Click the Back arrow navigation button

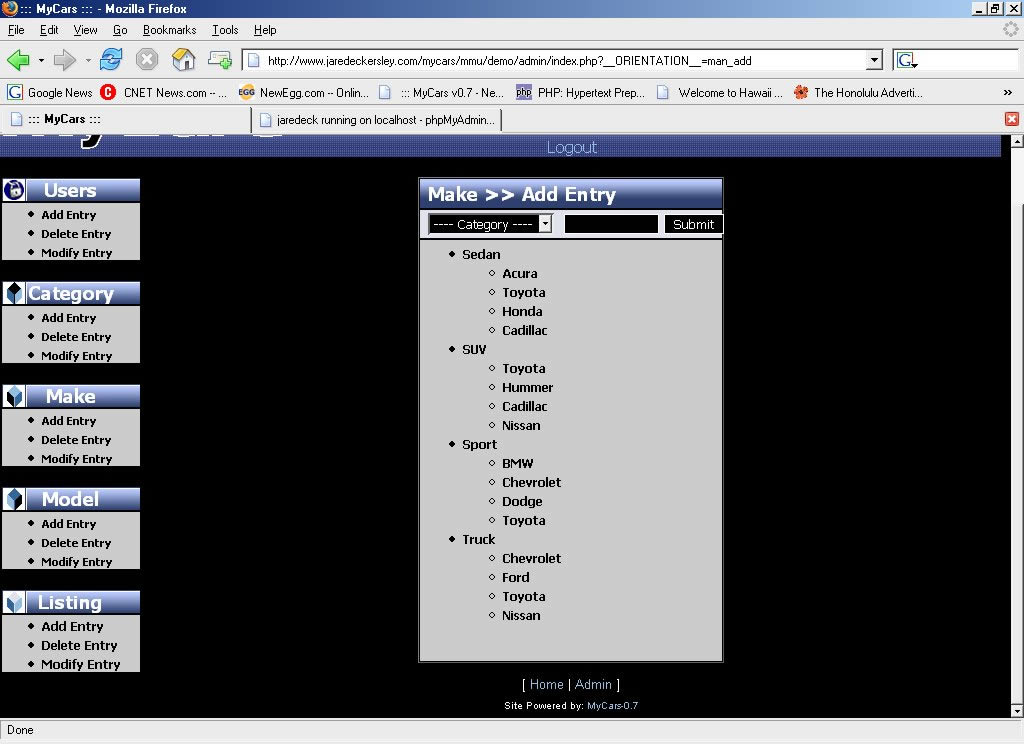(18, 60)
